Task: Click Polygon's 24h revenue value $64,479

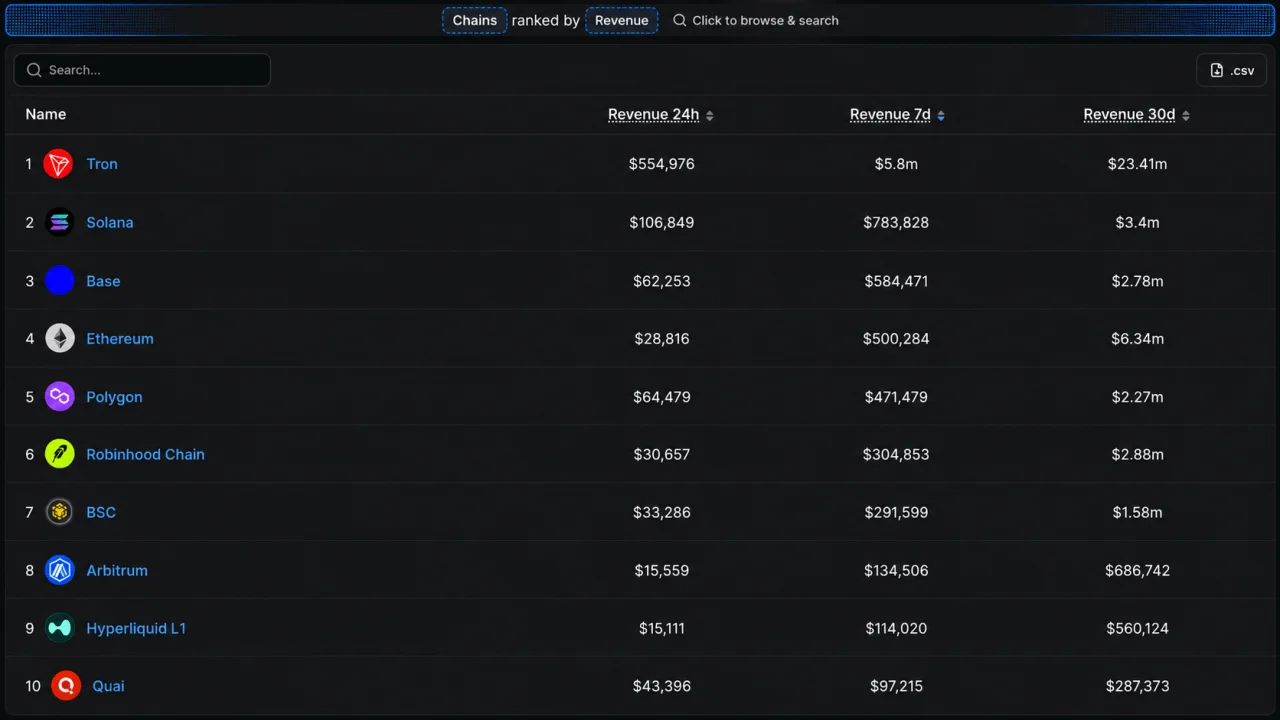Action: 662,397
